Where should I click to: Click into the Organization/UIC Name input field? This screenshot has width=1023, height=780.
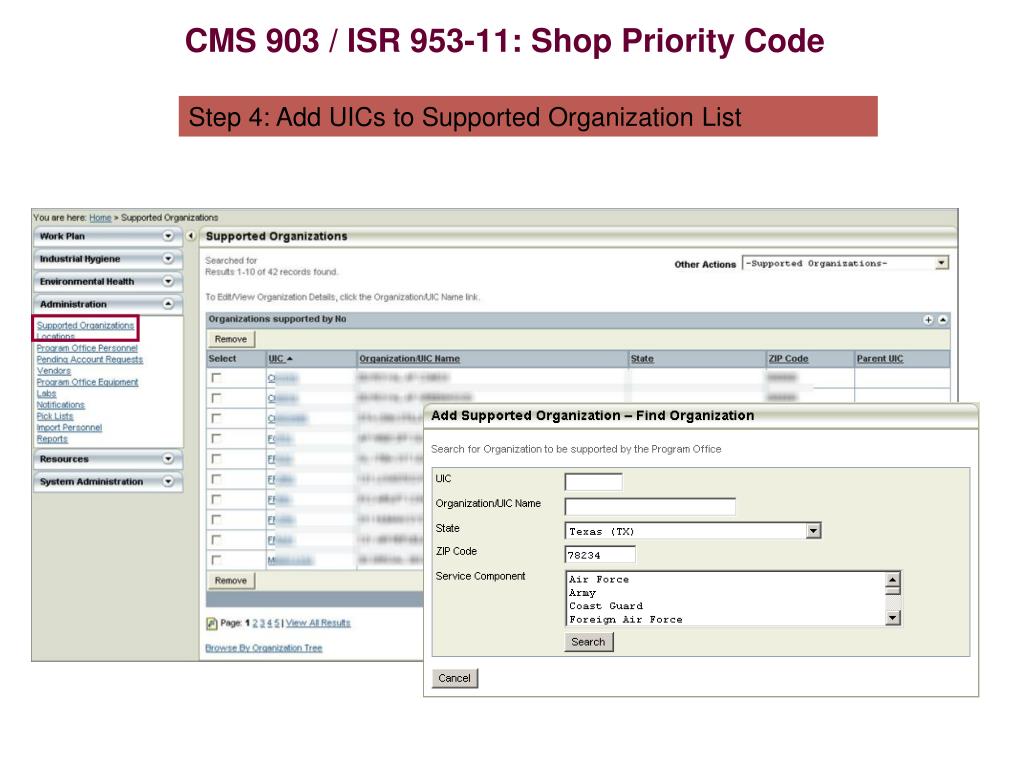coord(650,507)
